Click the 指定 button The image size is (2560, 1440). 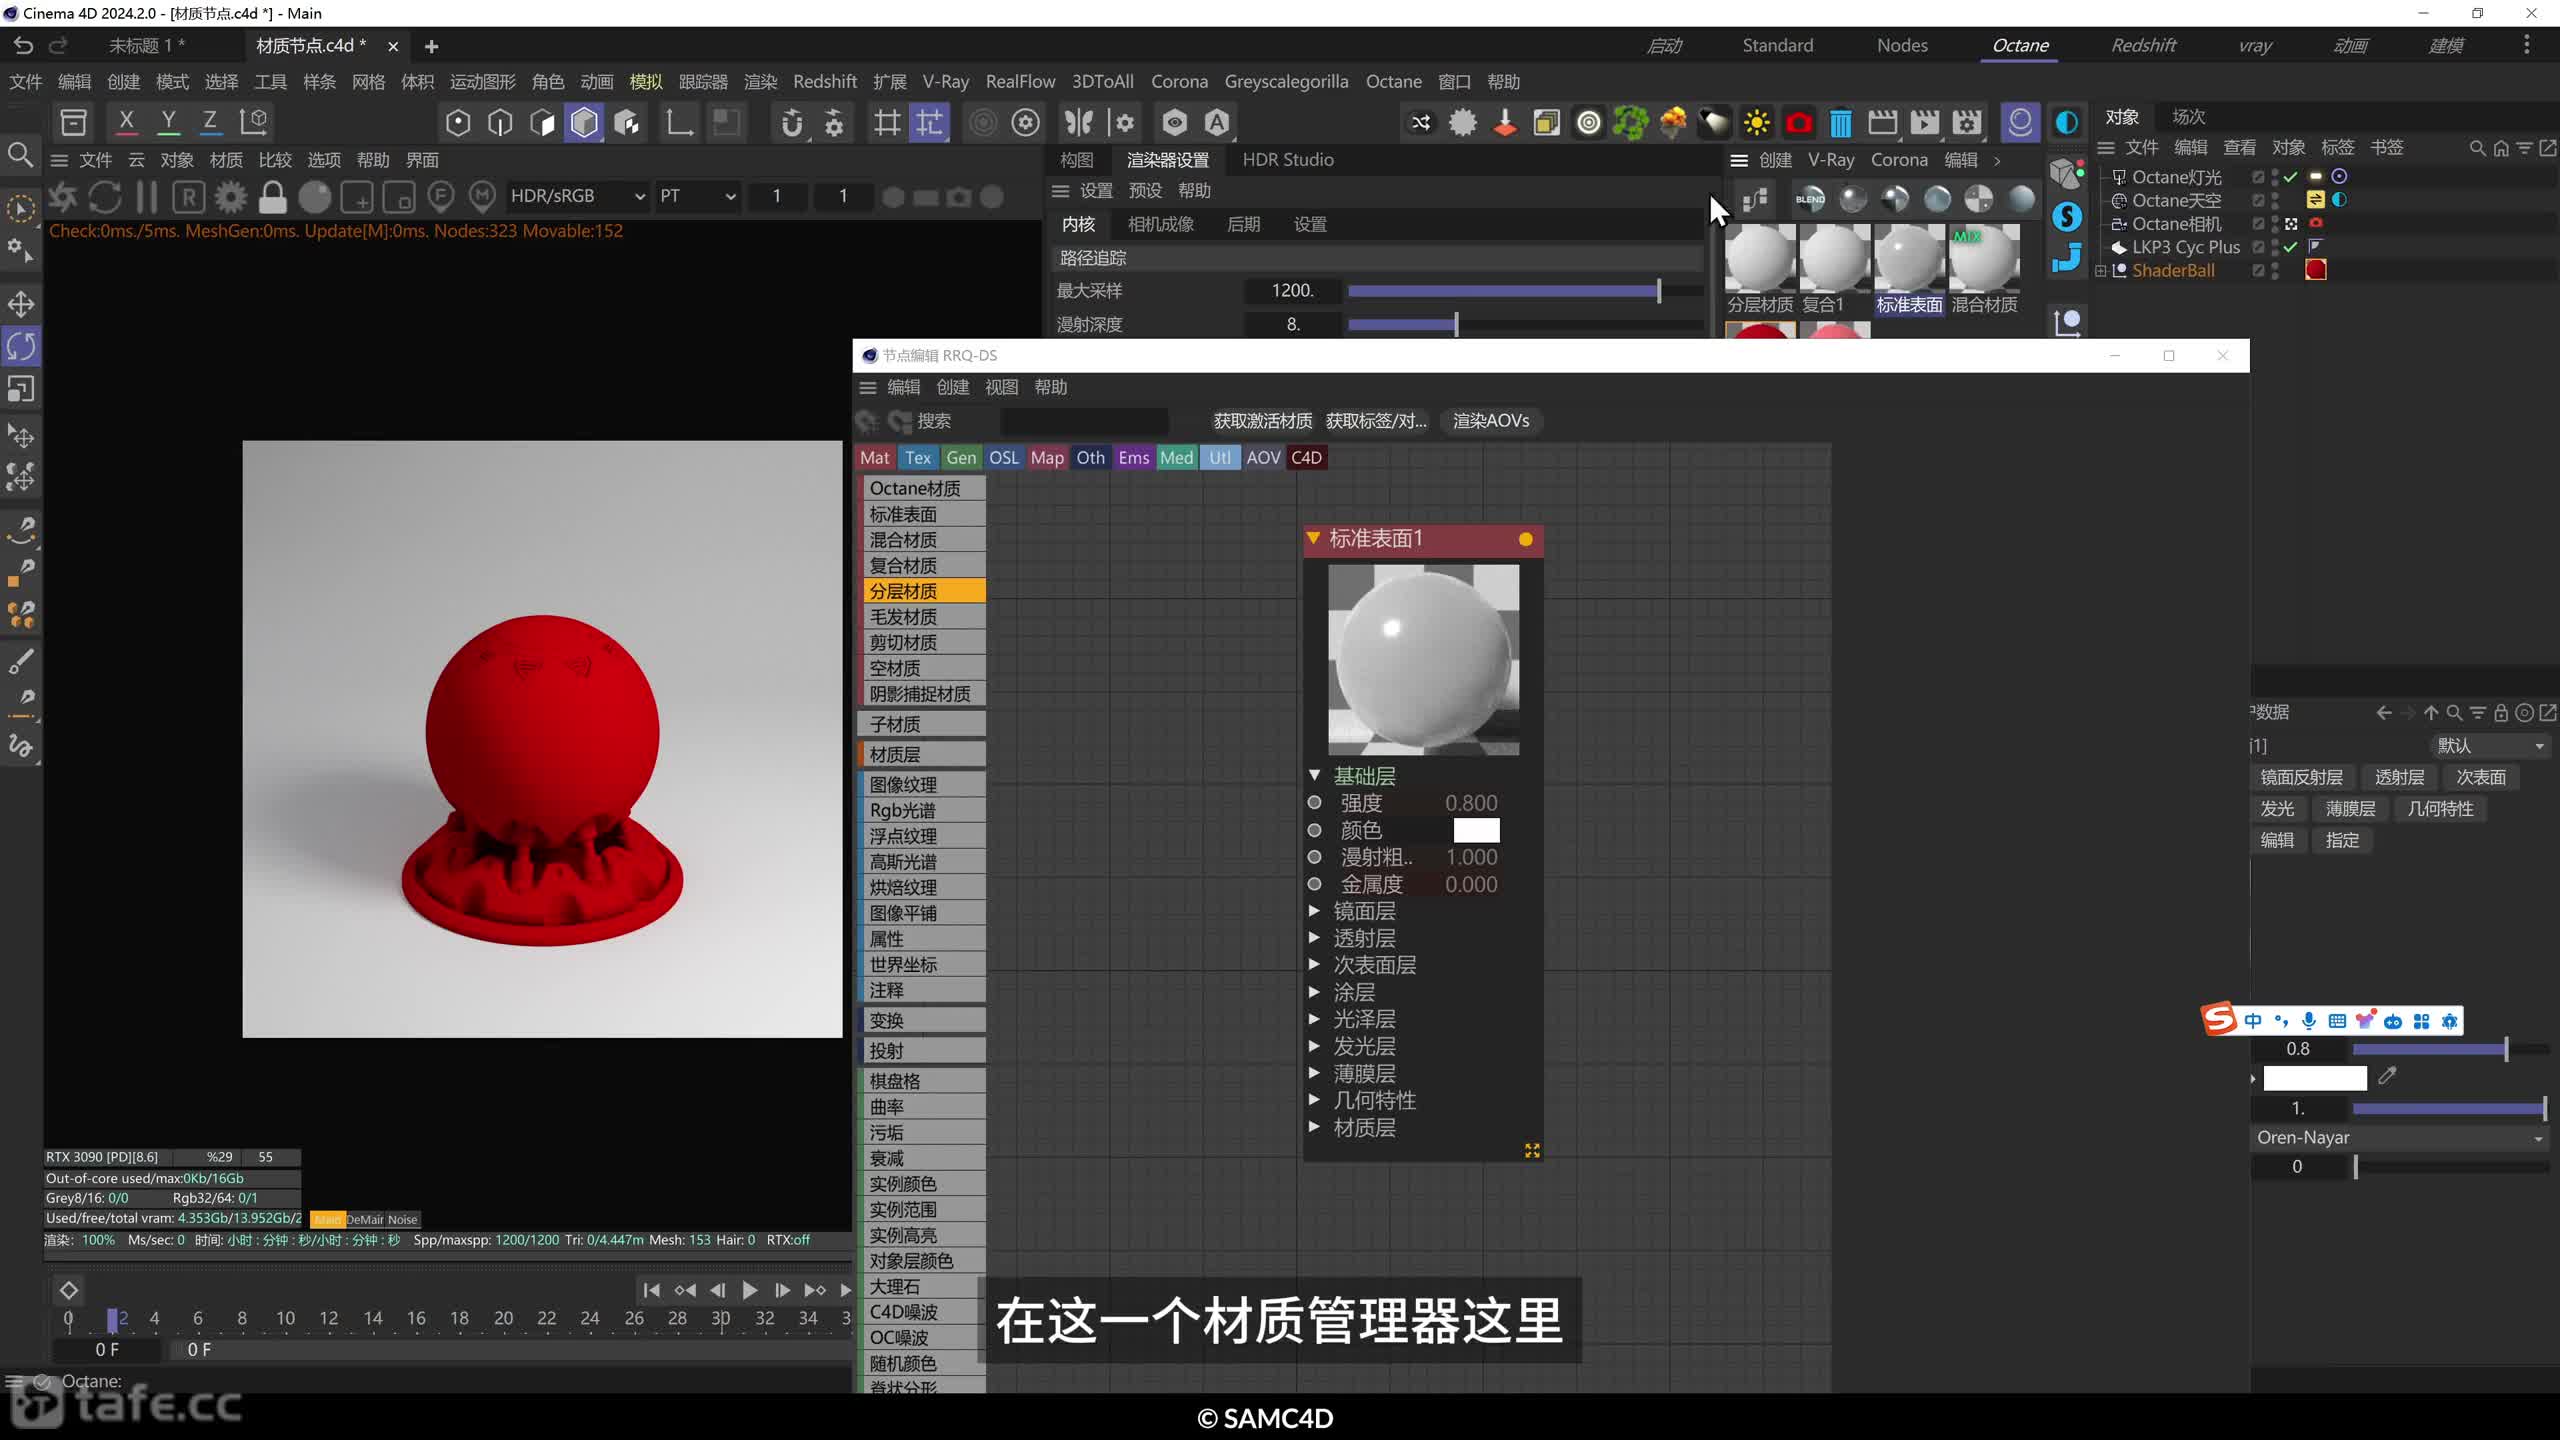coord(2342,840)
